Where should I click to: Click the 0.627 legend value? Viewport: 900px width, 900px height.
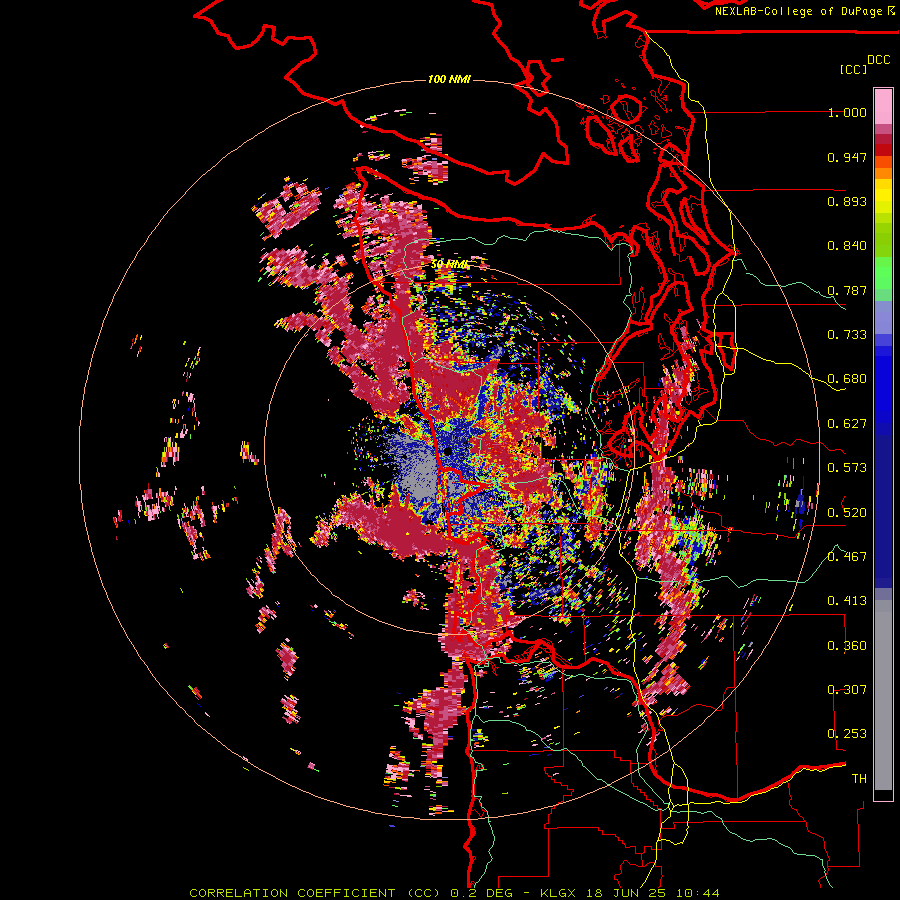point(847,424)
